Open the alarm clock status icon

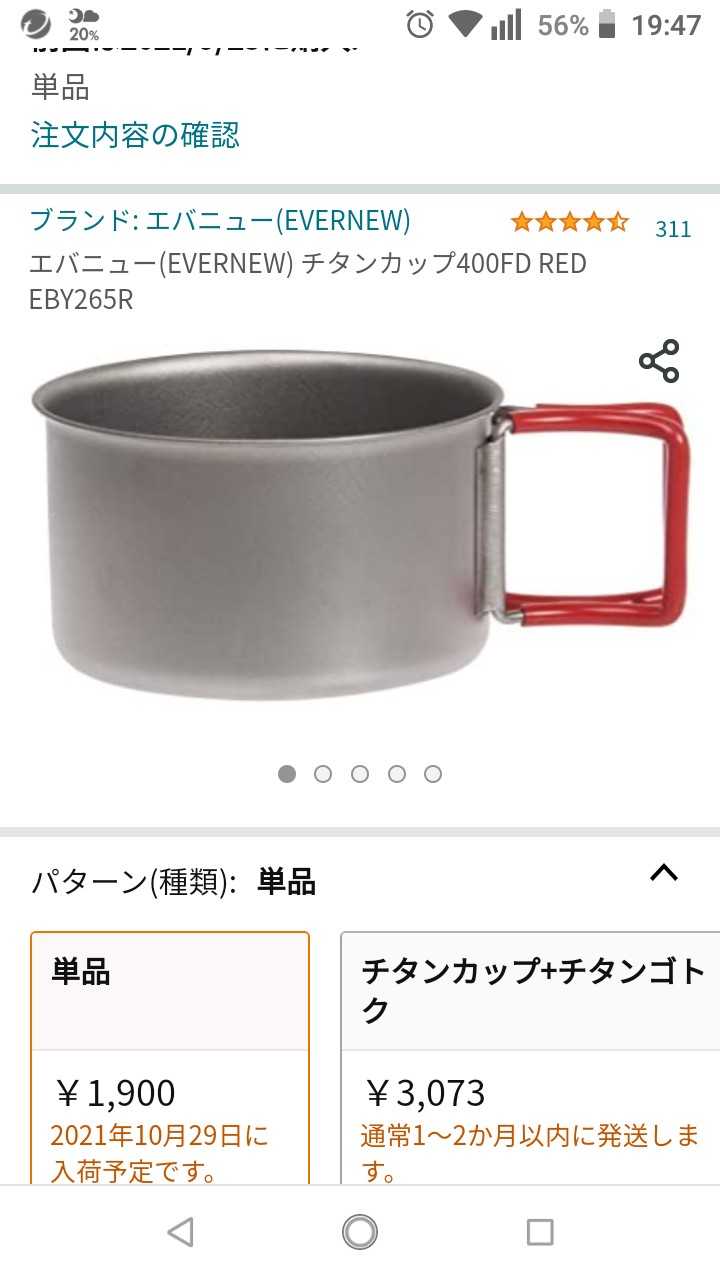click(x=420, y=24)
